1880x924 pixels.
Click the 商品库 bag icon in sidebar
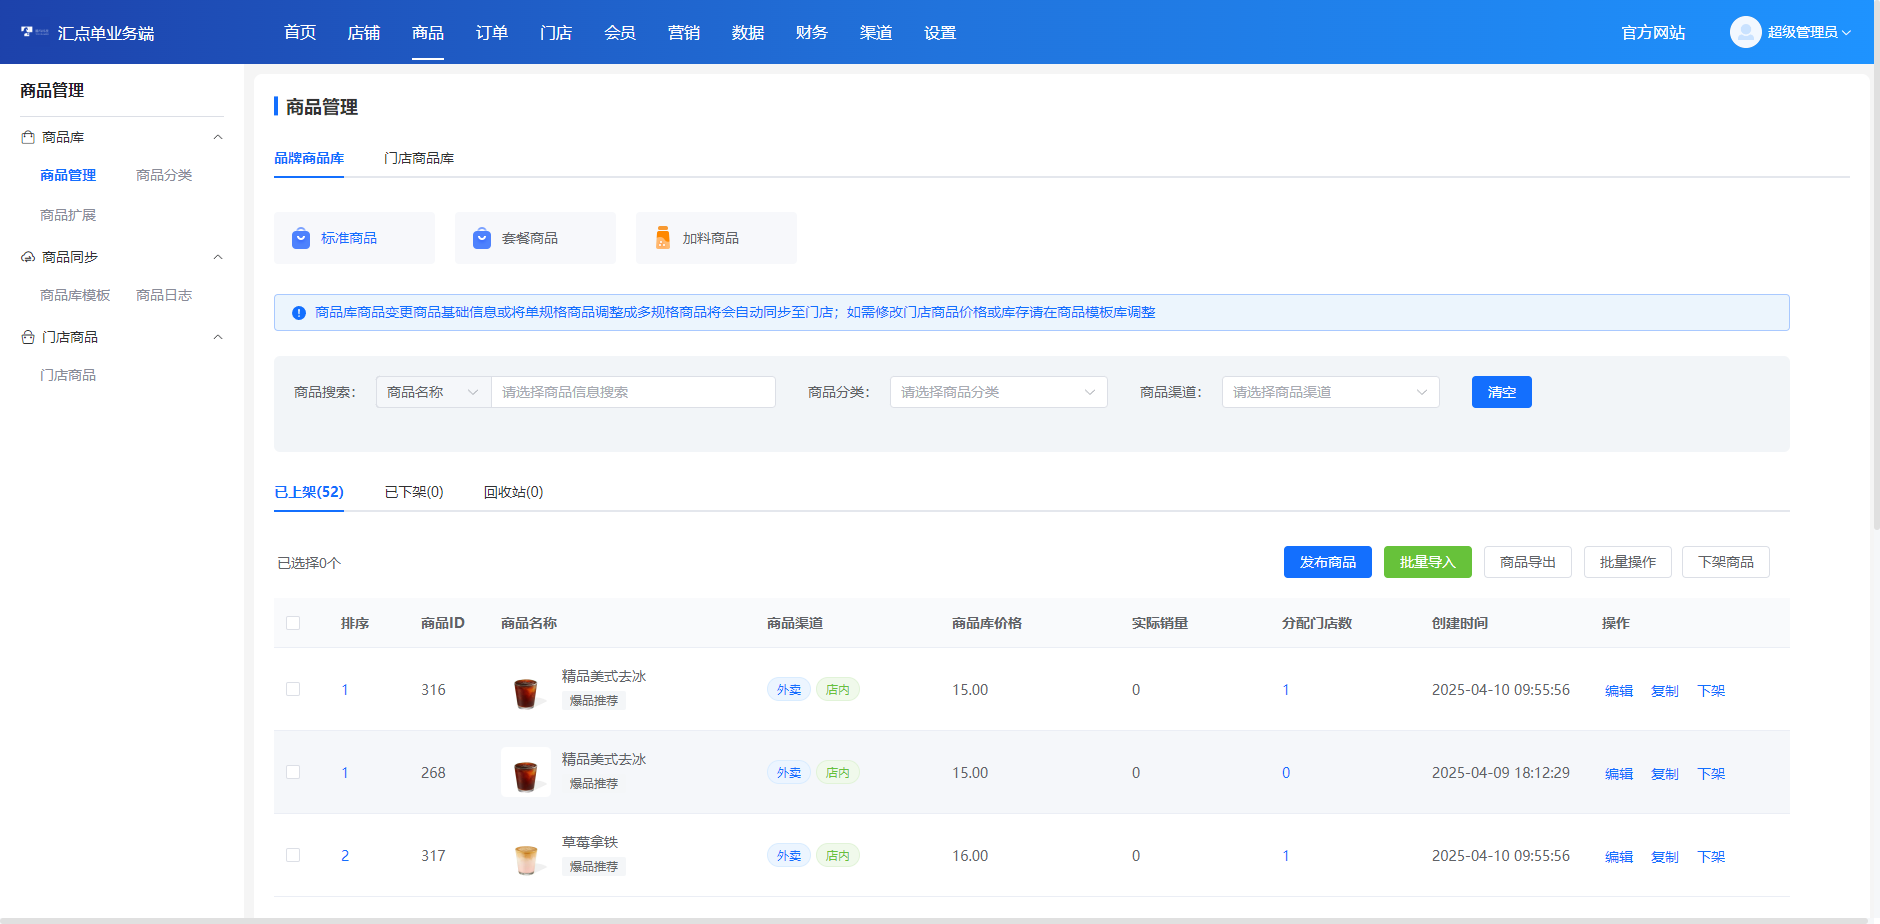click(x=28, y=137)
